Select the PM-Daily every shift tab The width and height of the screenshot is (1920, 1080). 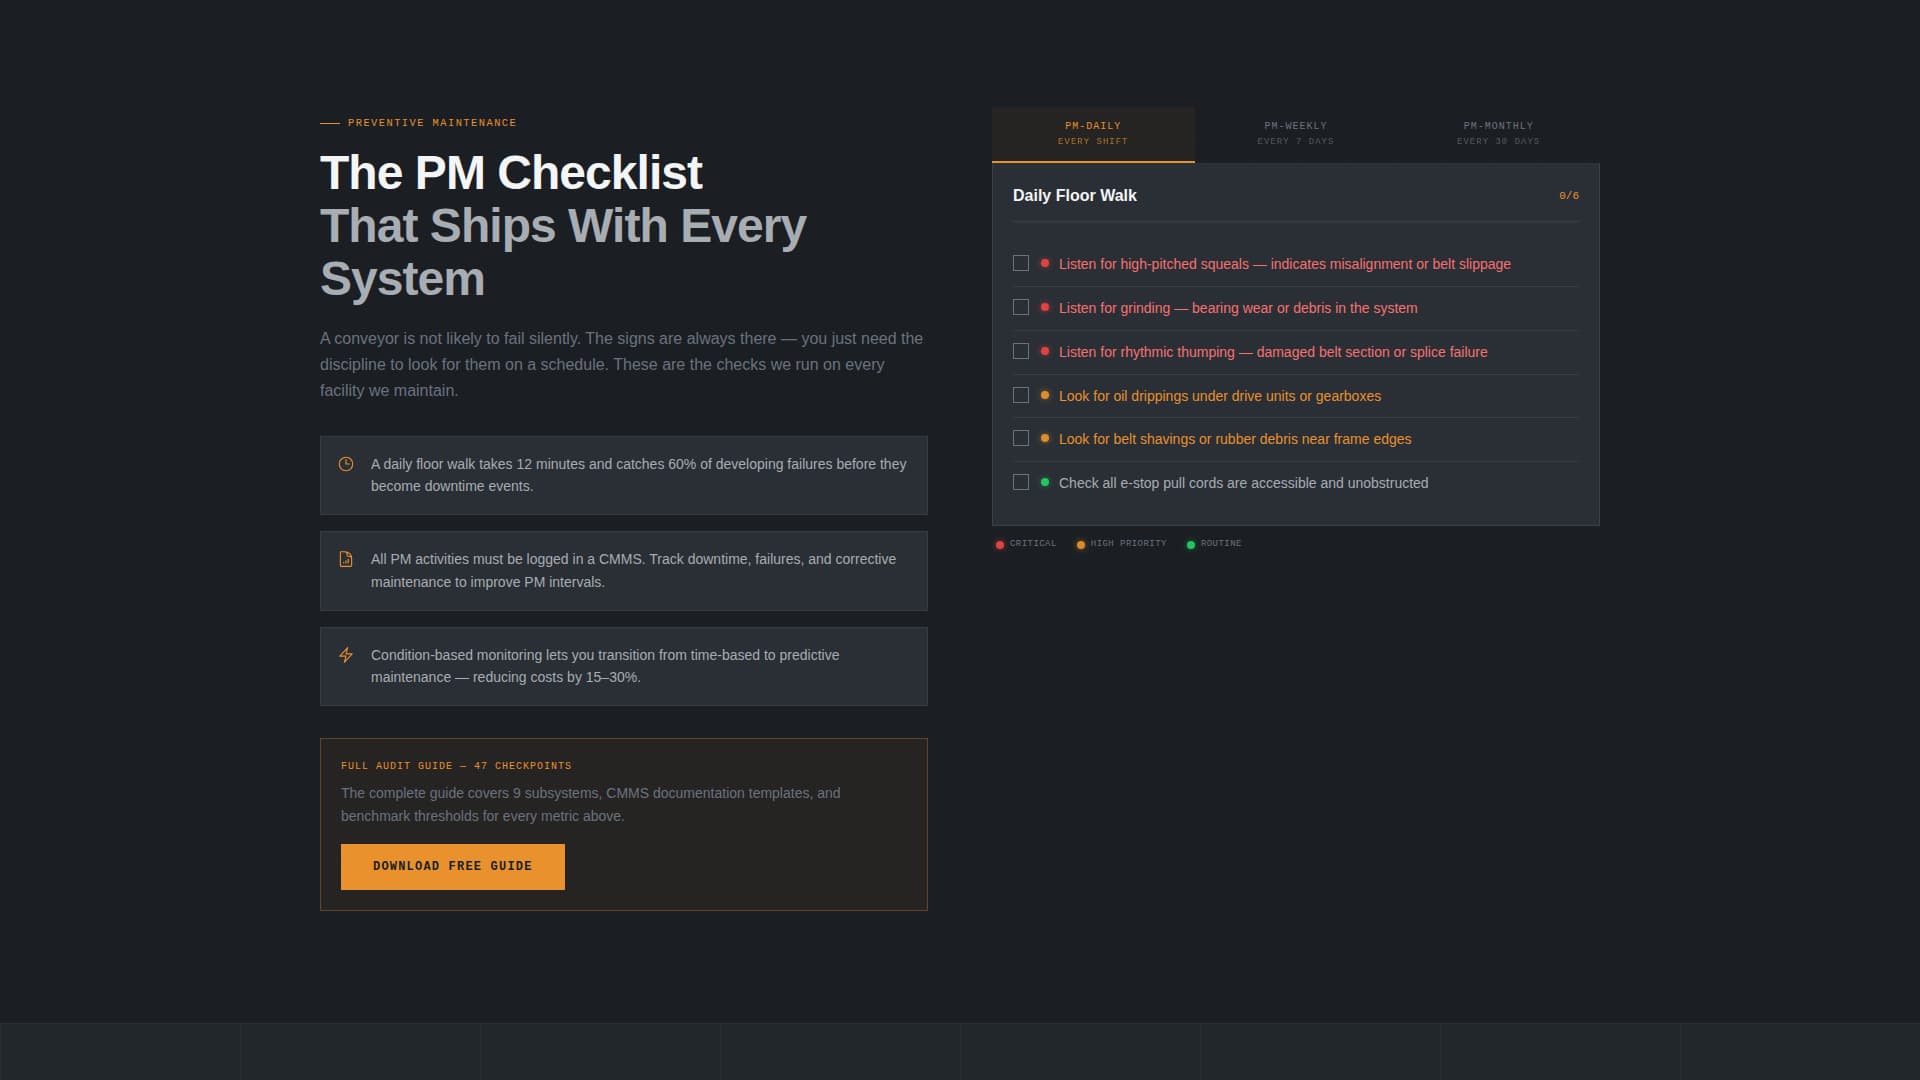click(1093, 133)
